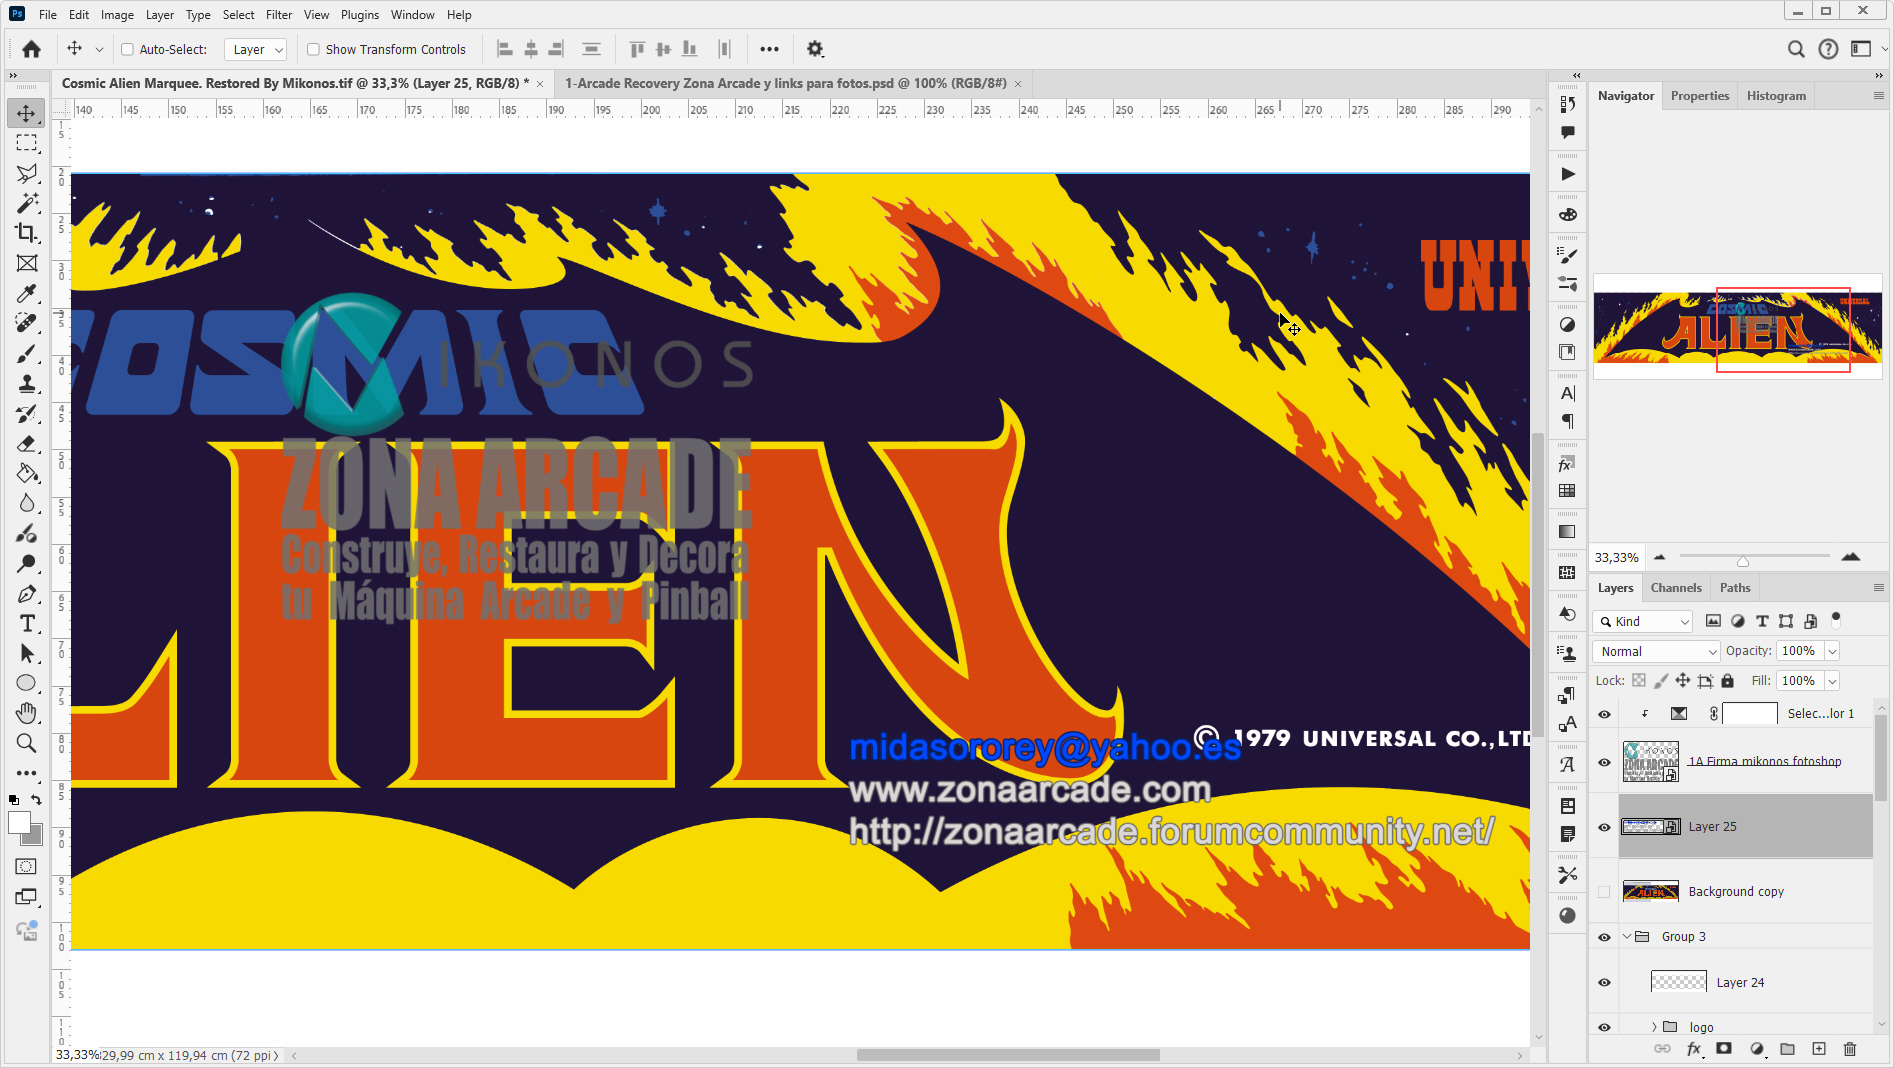Collapse Group 3 in the Layers panel
The image size is (1894, 1068).
1625,937
